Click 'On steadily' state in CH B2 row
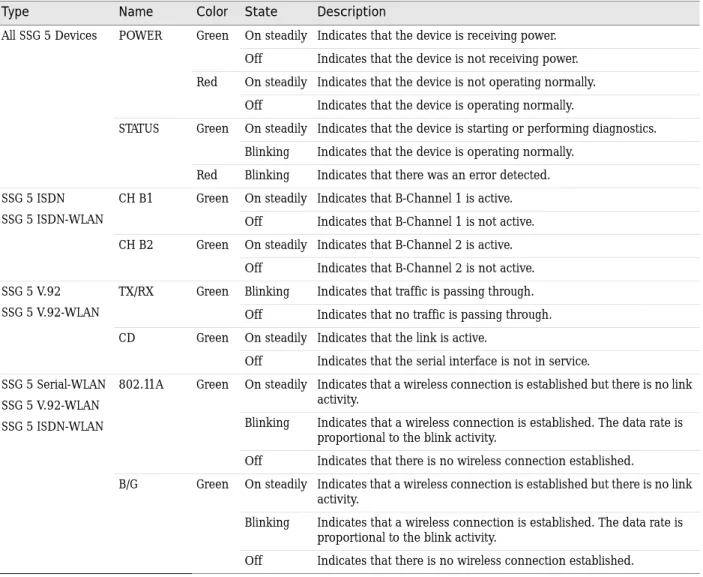This screenshot has width=703, height=577. [276, 245]
